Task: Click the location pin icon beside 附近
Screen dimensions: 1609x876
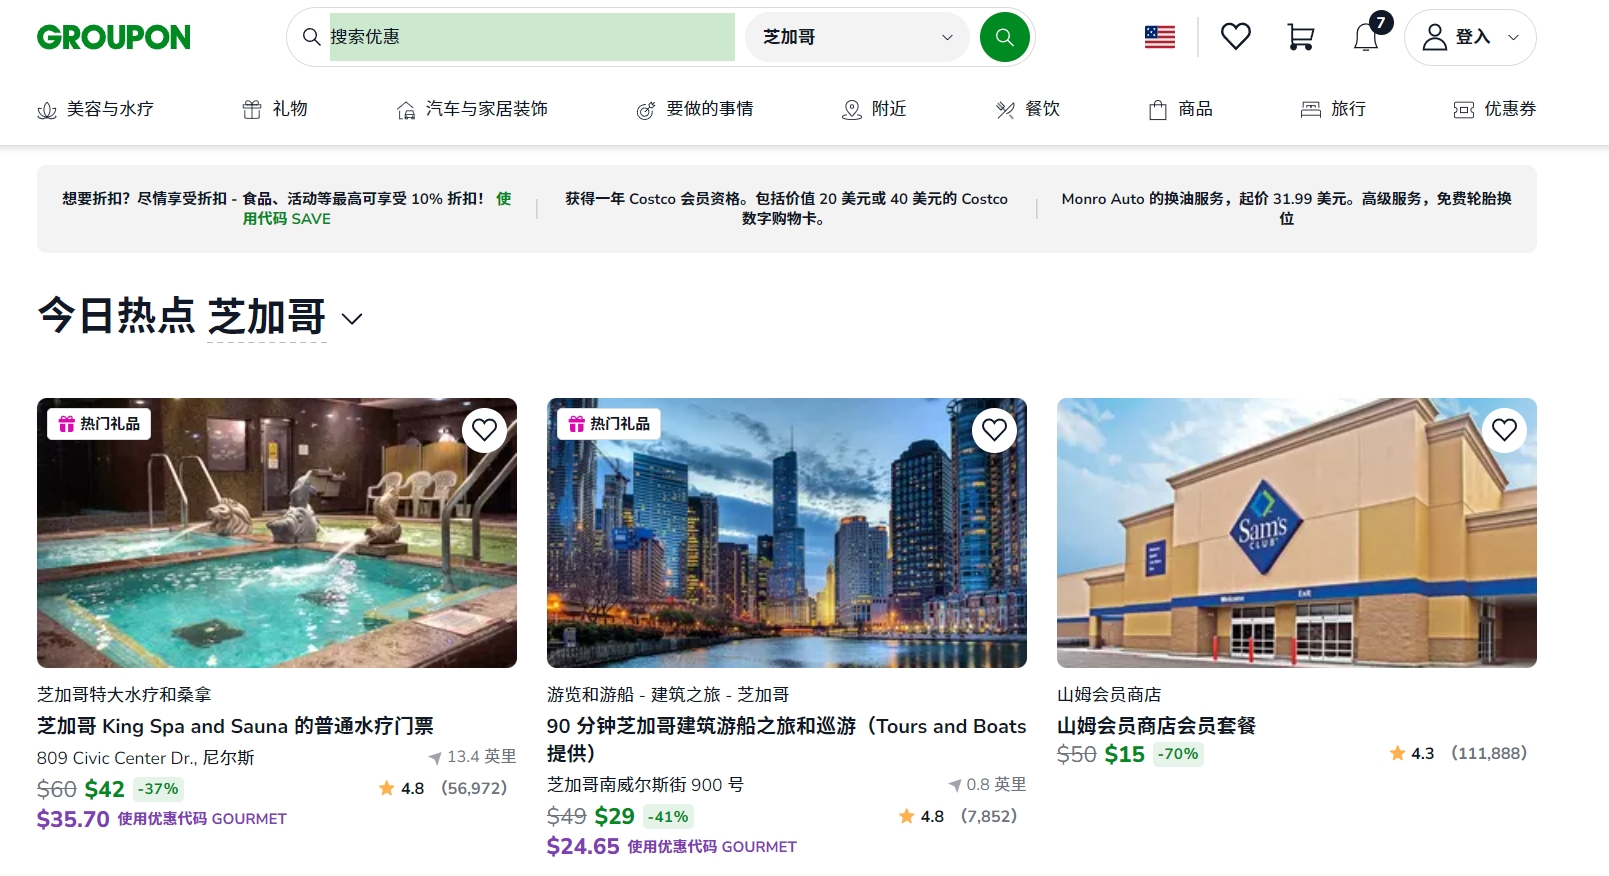Action: point(852,110)
